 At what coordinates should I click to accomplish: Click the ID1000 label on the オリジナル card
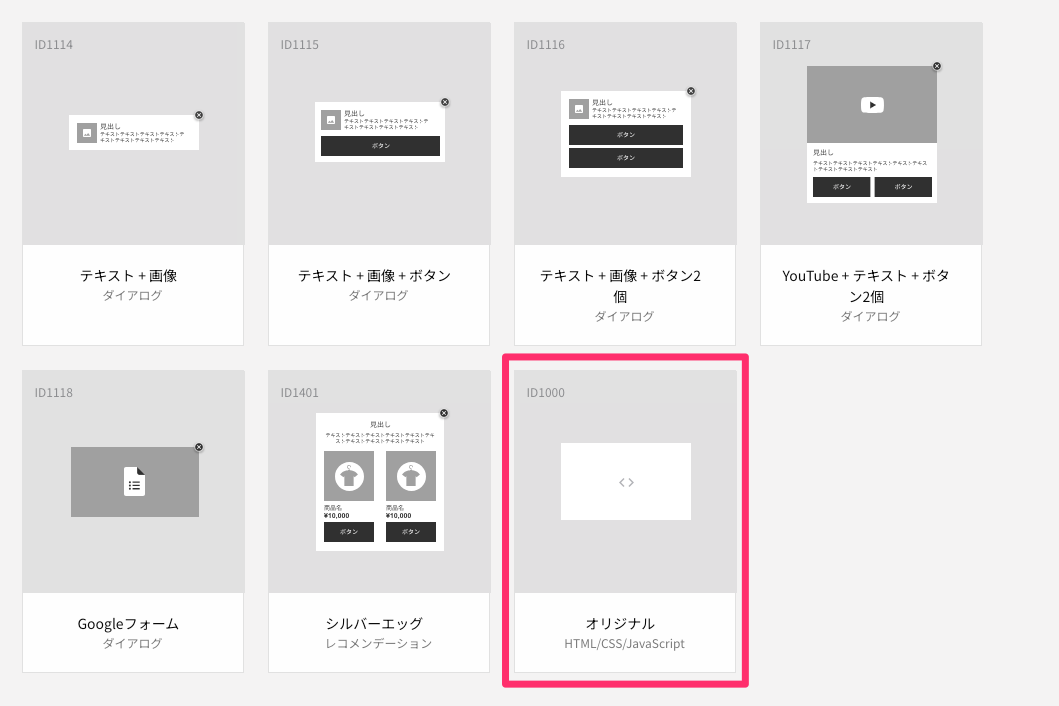pos(544,392)
